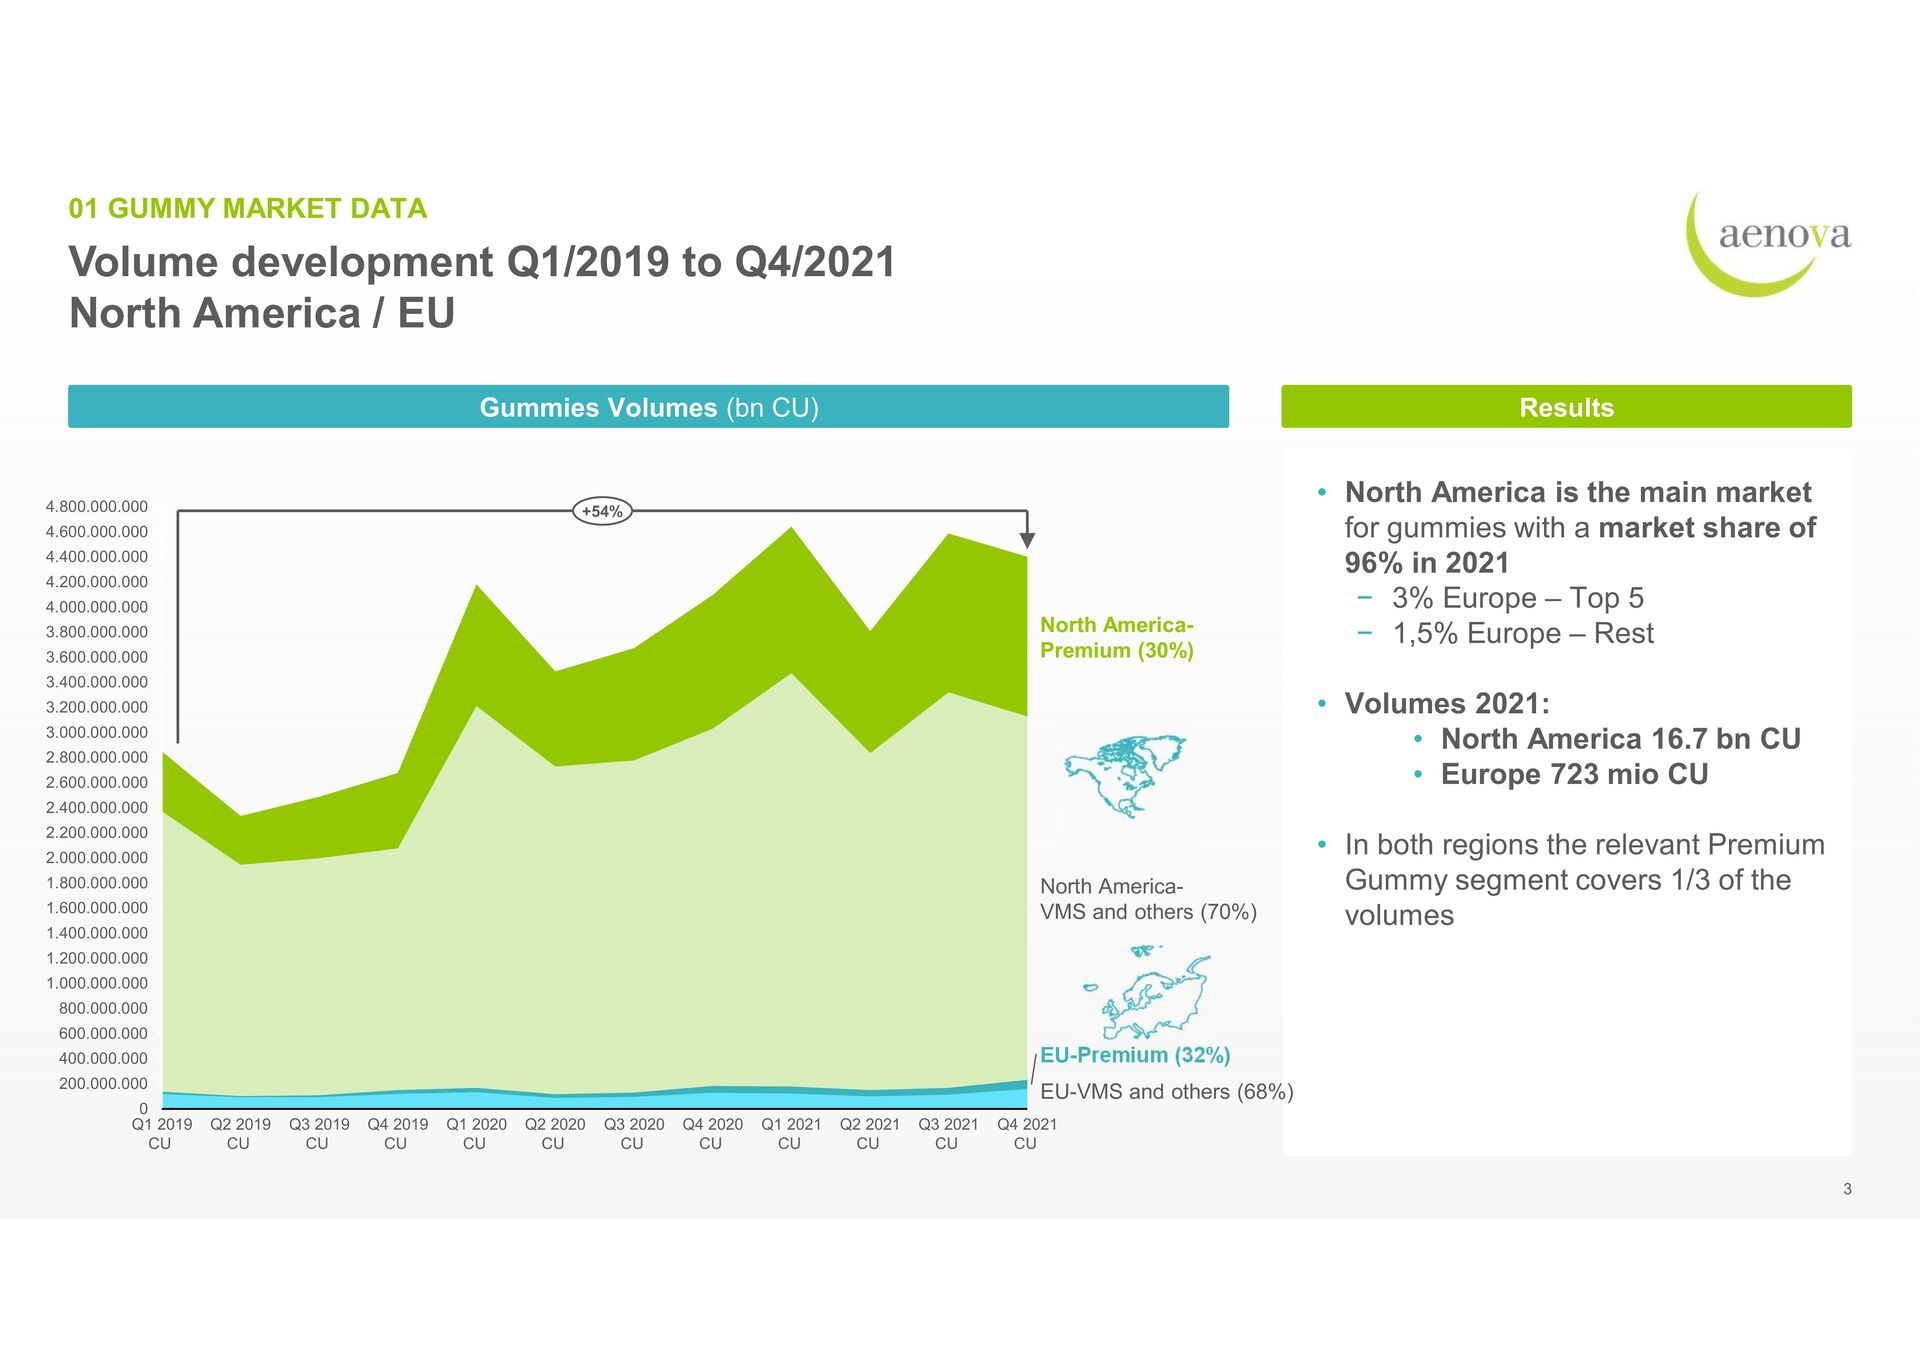This screenshot has height=1358, width=1920.
Task: Click the Q3 2019 CU axis label
Action: pos(319,1134)
